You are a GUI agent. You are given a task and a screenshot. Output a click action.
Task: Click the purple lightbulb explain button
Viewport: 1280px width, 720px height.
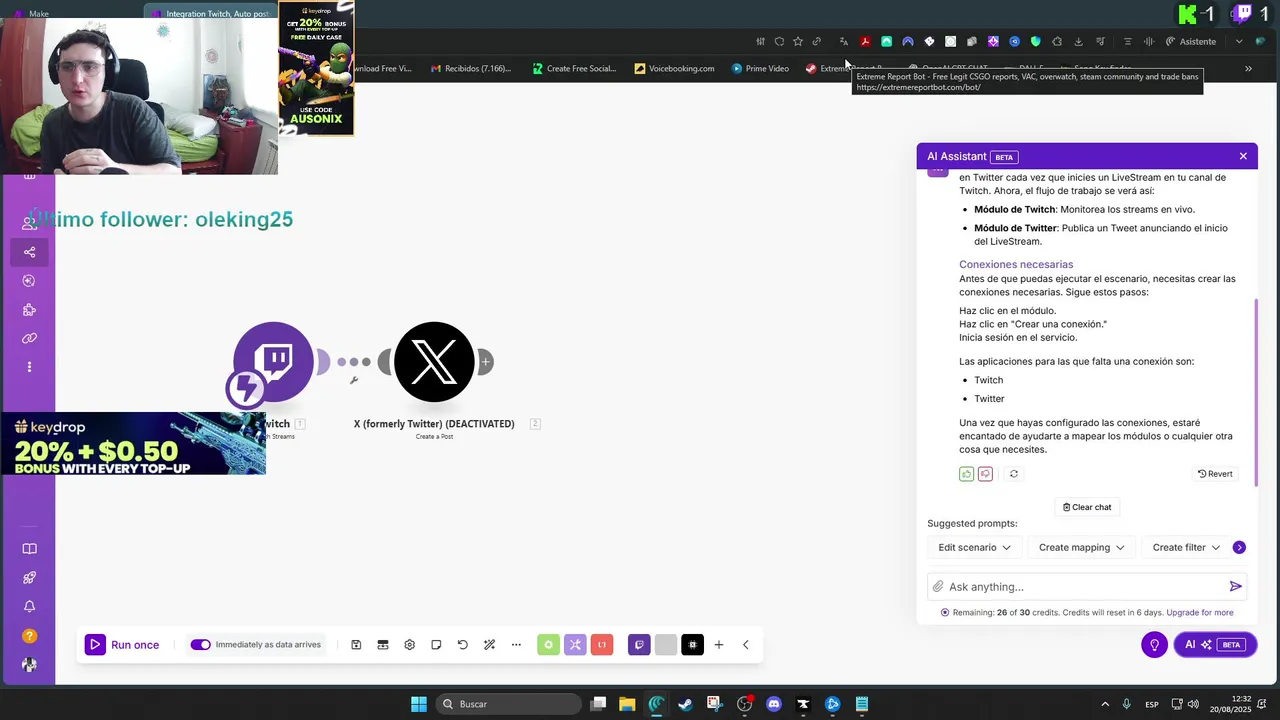pyautogui.click(x=1154, y=645)
